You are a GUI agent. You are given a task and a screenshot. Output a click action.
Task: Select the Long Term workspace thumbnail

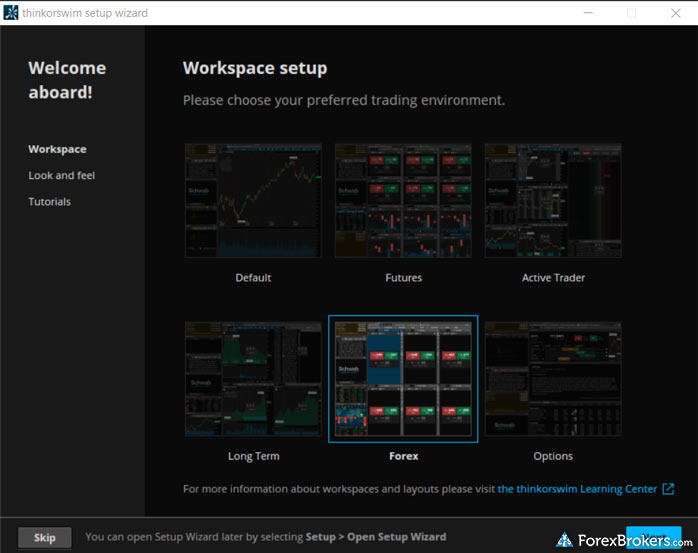coord(253,379)
